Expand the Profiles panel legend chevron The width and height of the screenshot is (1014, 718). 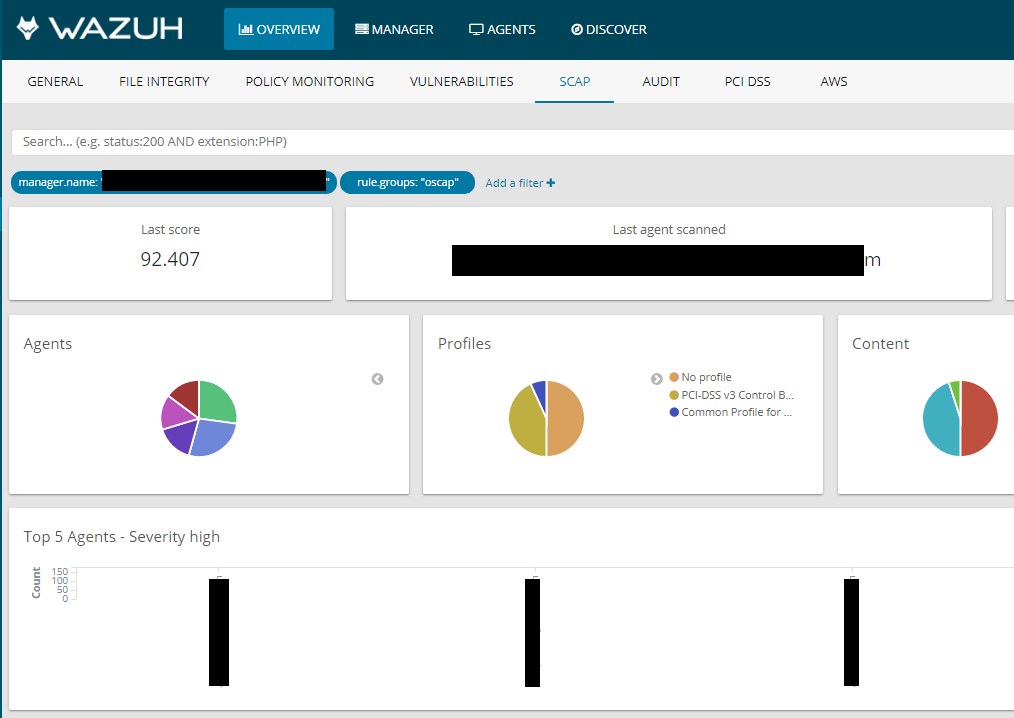click(x=656, y=378)
